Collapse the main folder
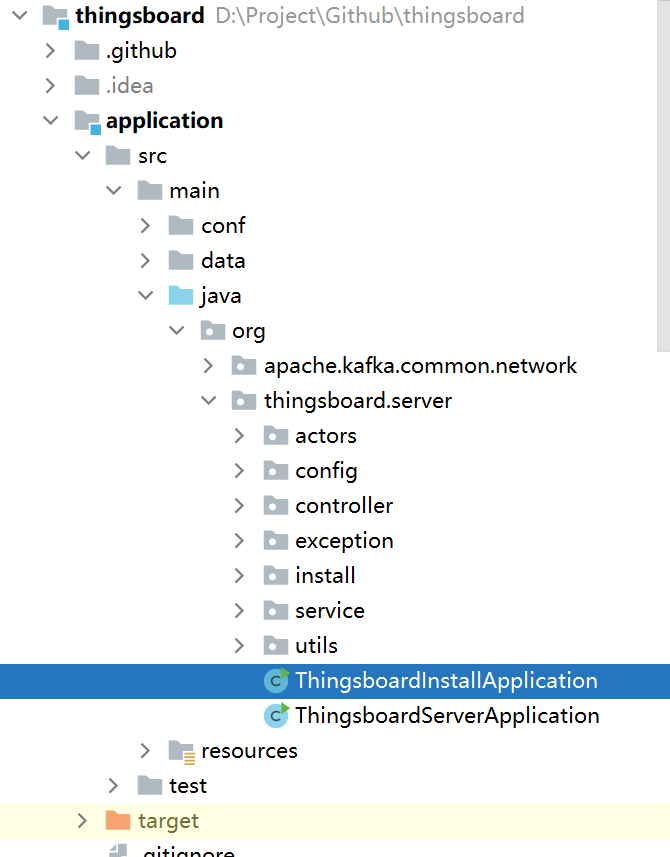Viewport: 670px width, 857px height. pos(114,191)
